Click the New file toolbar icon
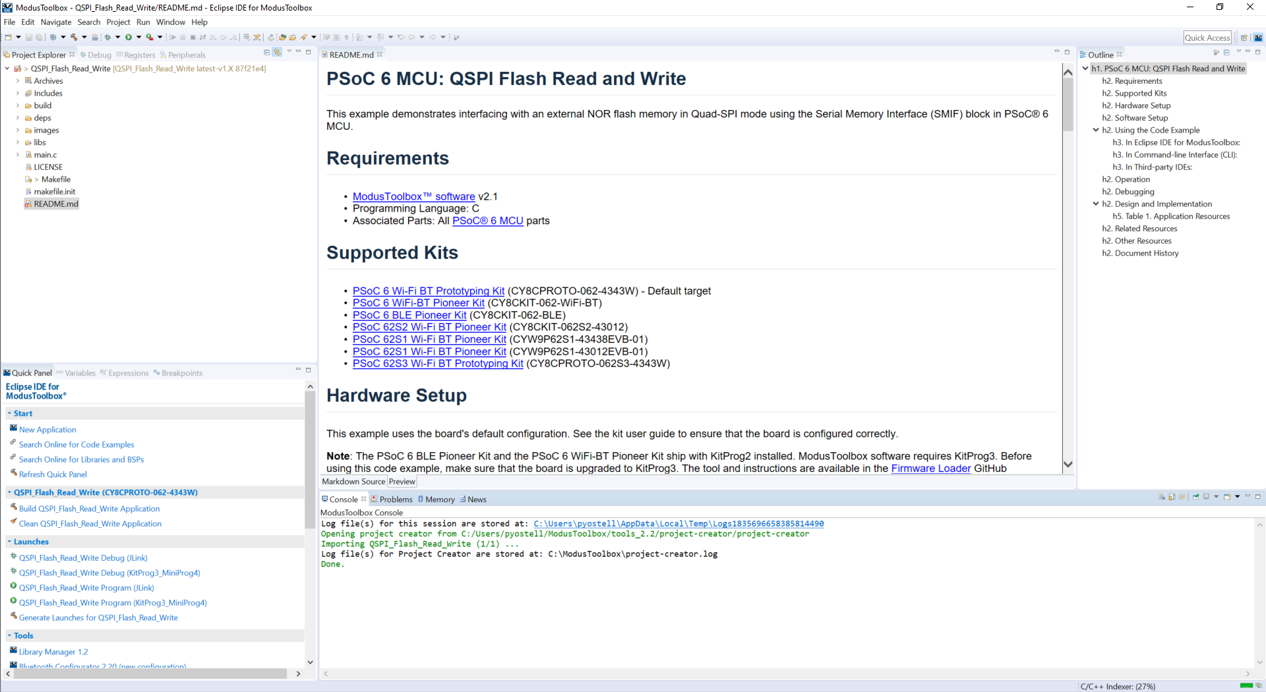This screenshot has width=1266, height=692. [9, 37]
